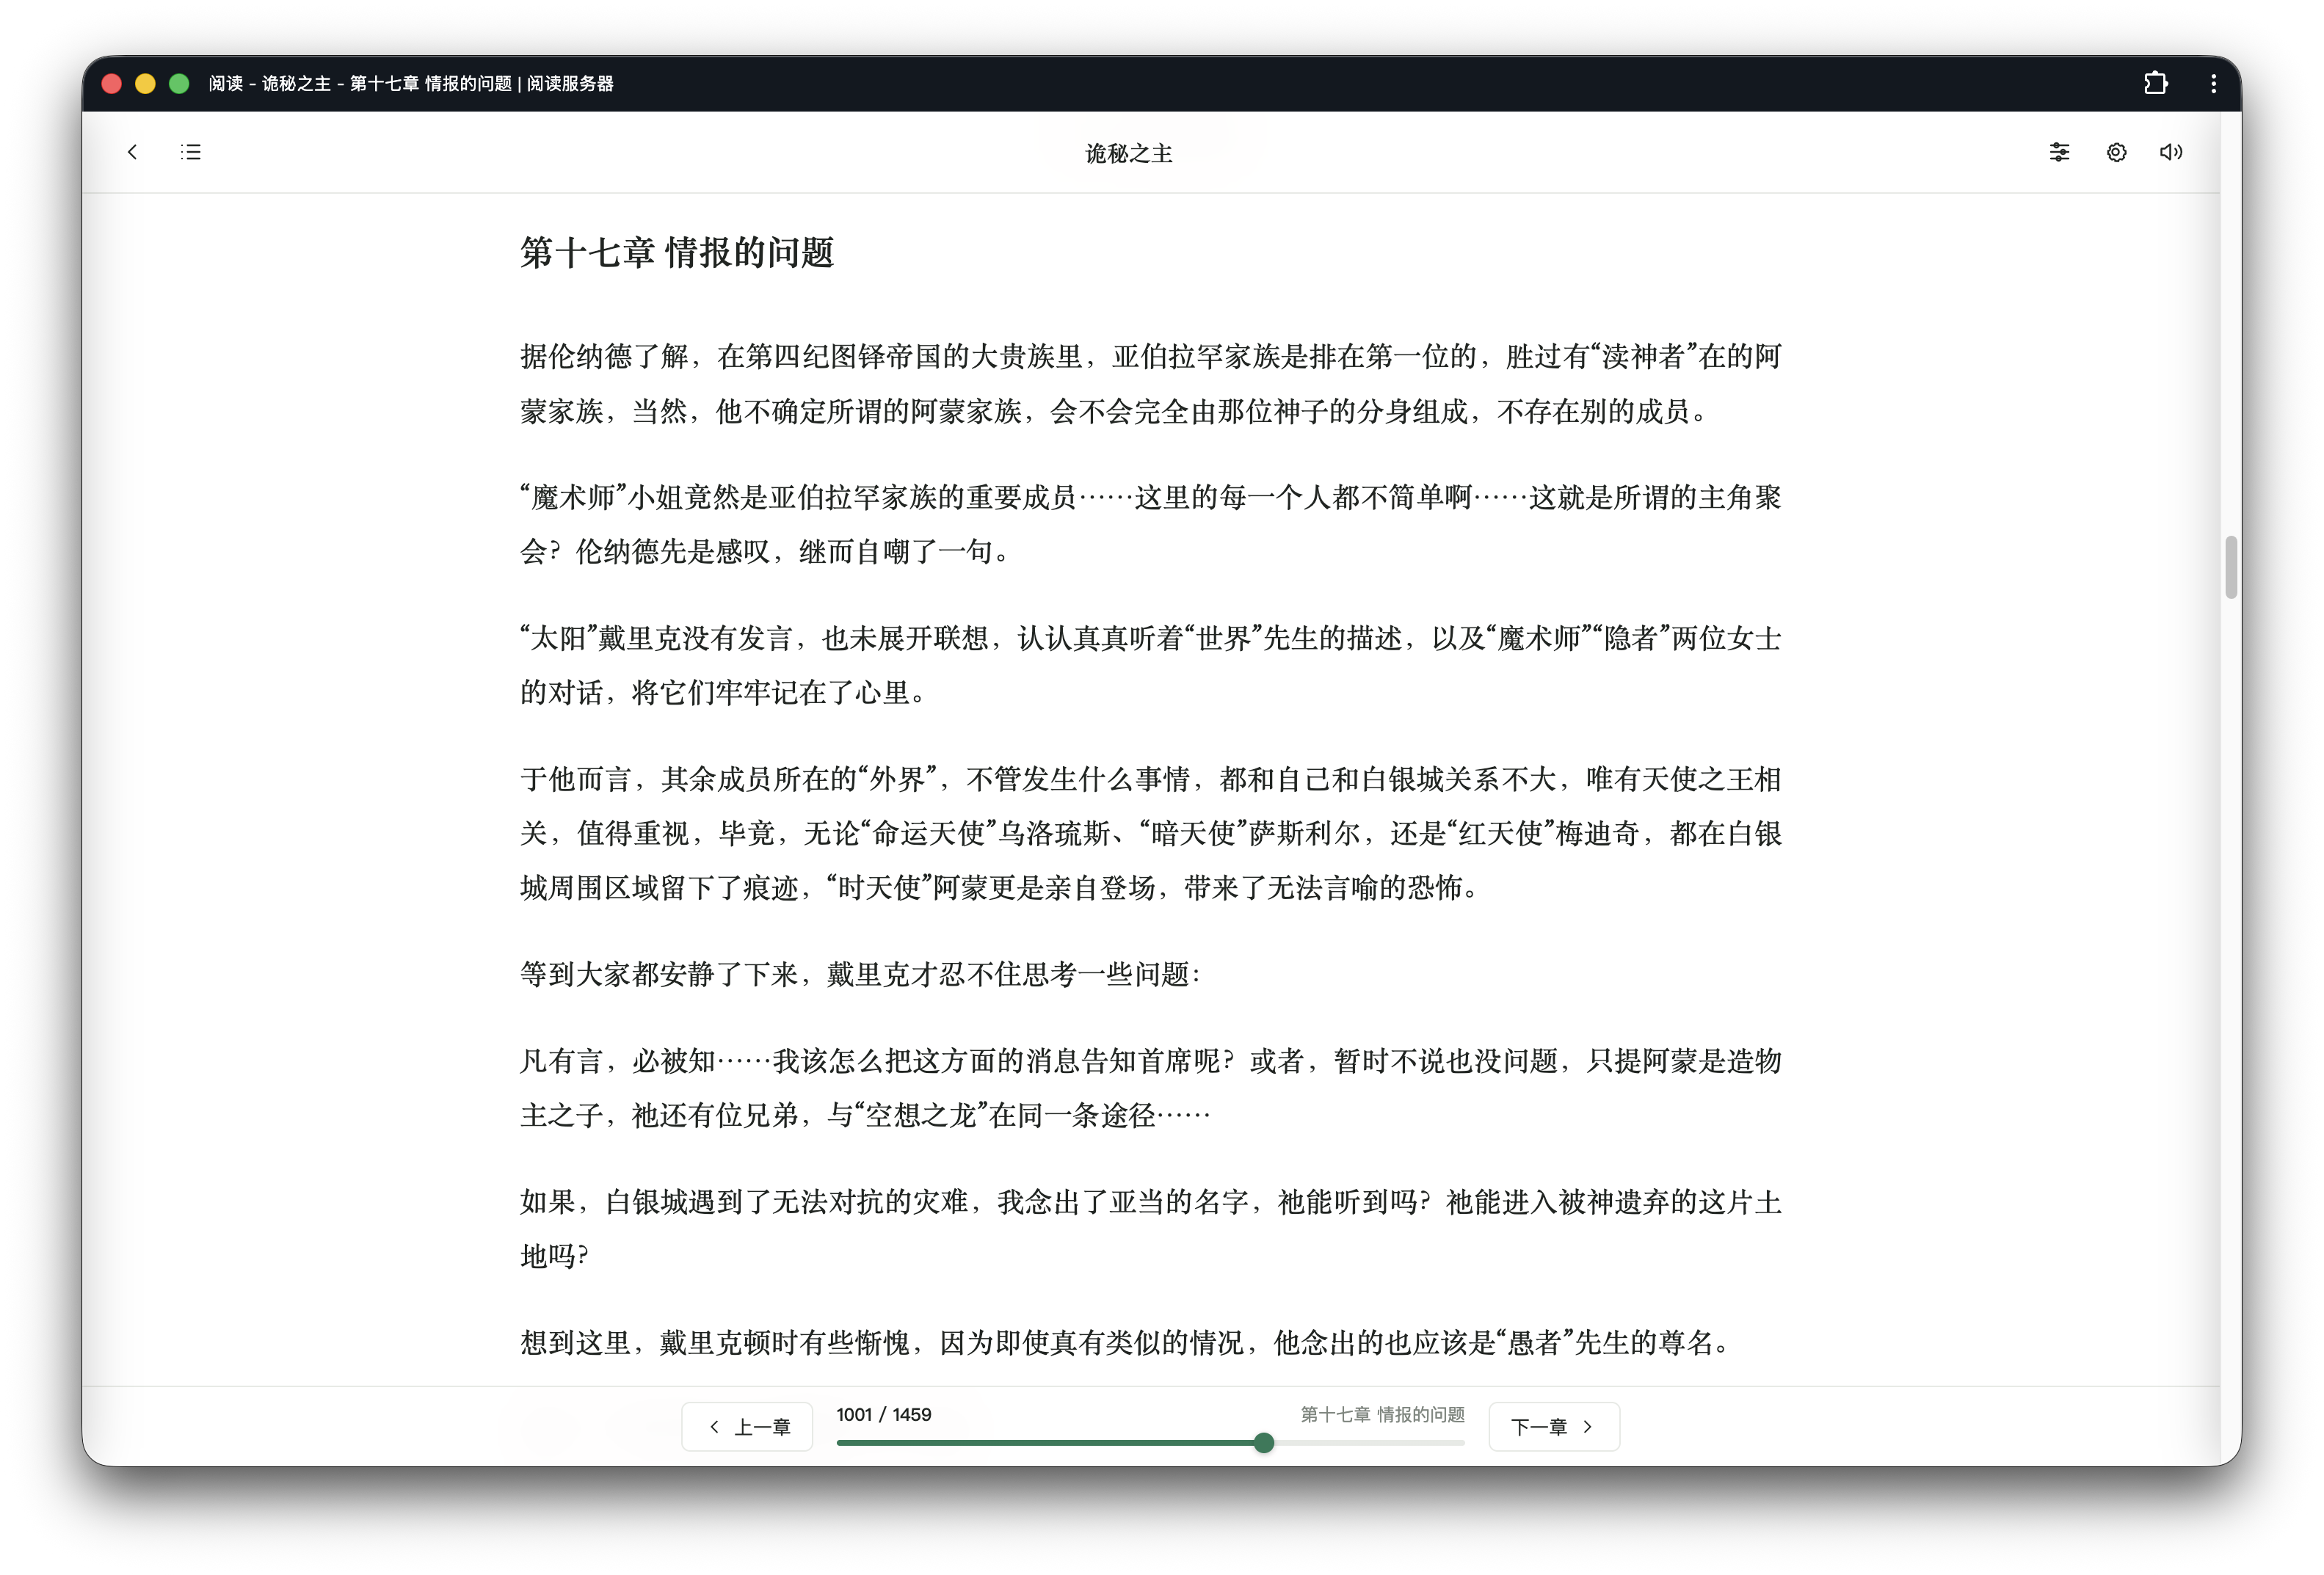
Task: Click the page counter 1001 / 1459
Action: [884, 1414]
